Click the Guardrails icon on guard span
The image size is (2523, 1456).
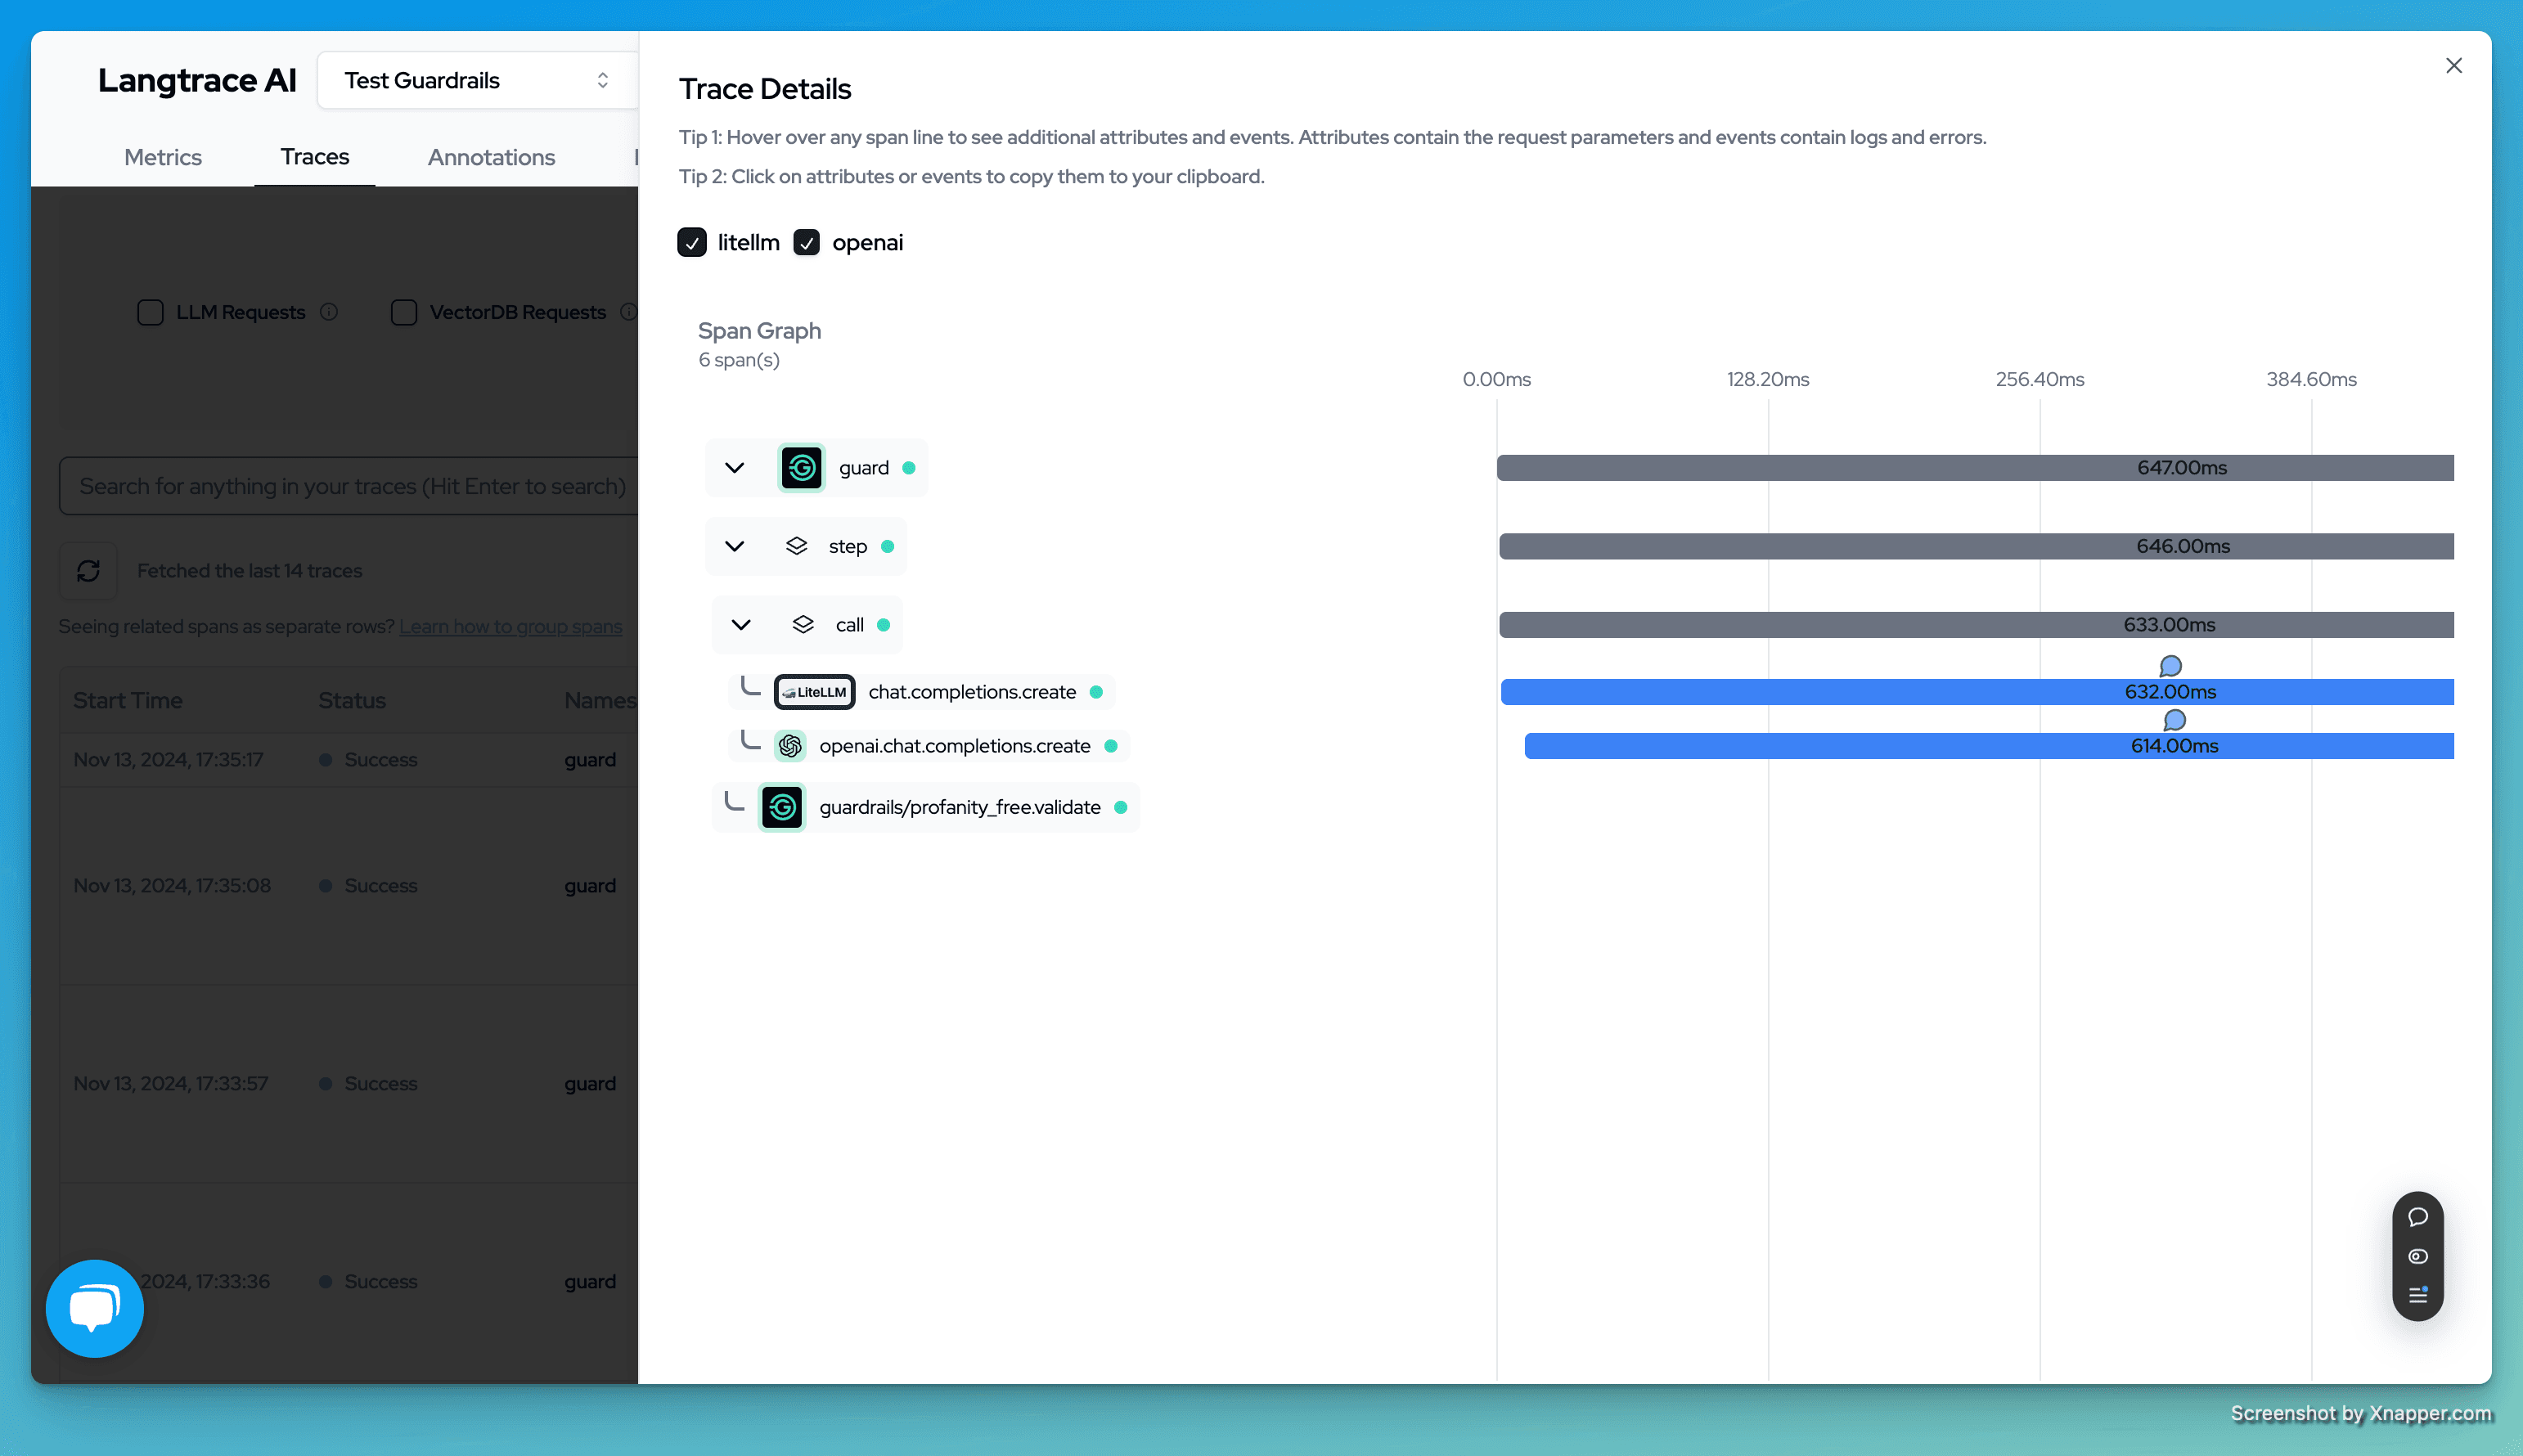click(801, 468)
